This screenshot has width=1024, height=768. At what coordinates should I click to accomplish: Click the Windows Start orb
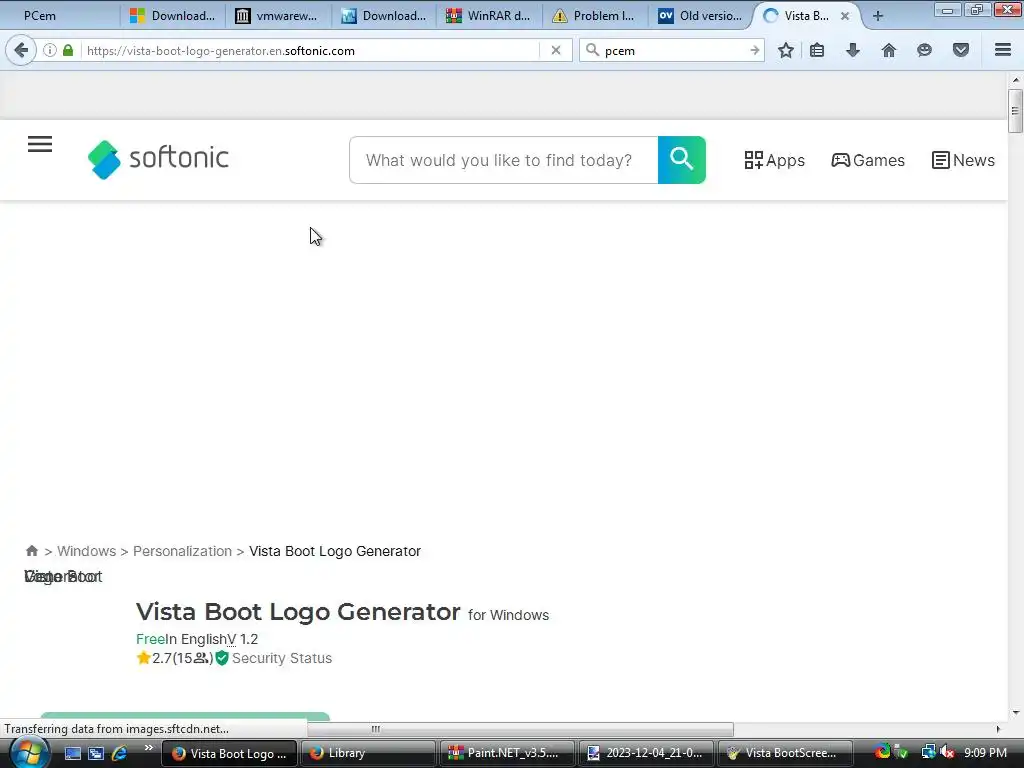tap(29, 753)
